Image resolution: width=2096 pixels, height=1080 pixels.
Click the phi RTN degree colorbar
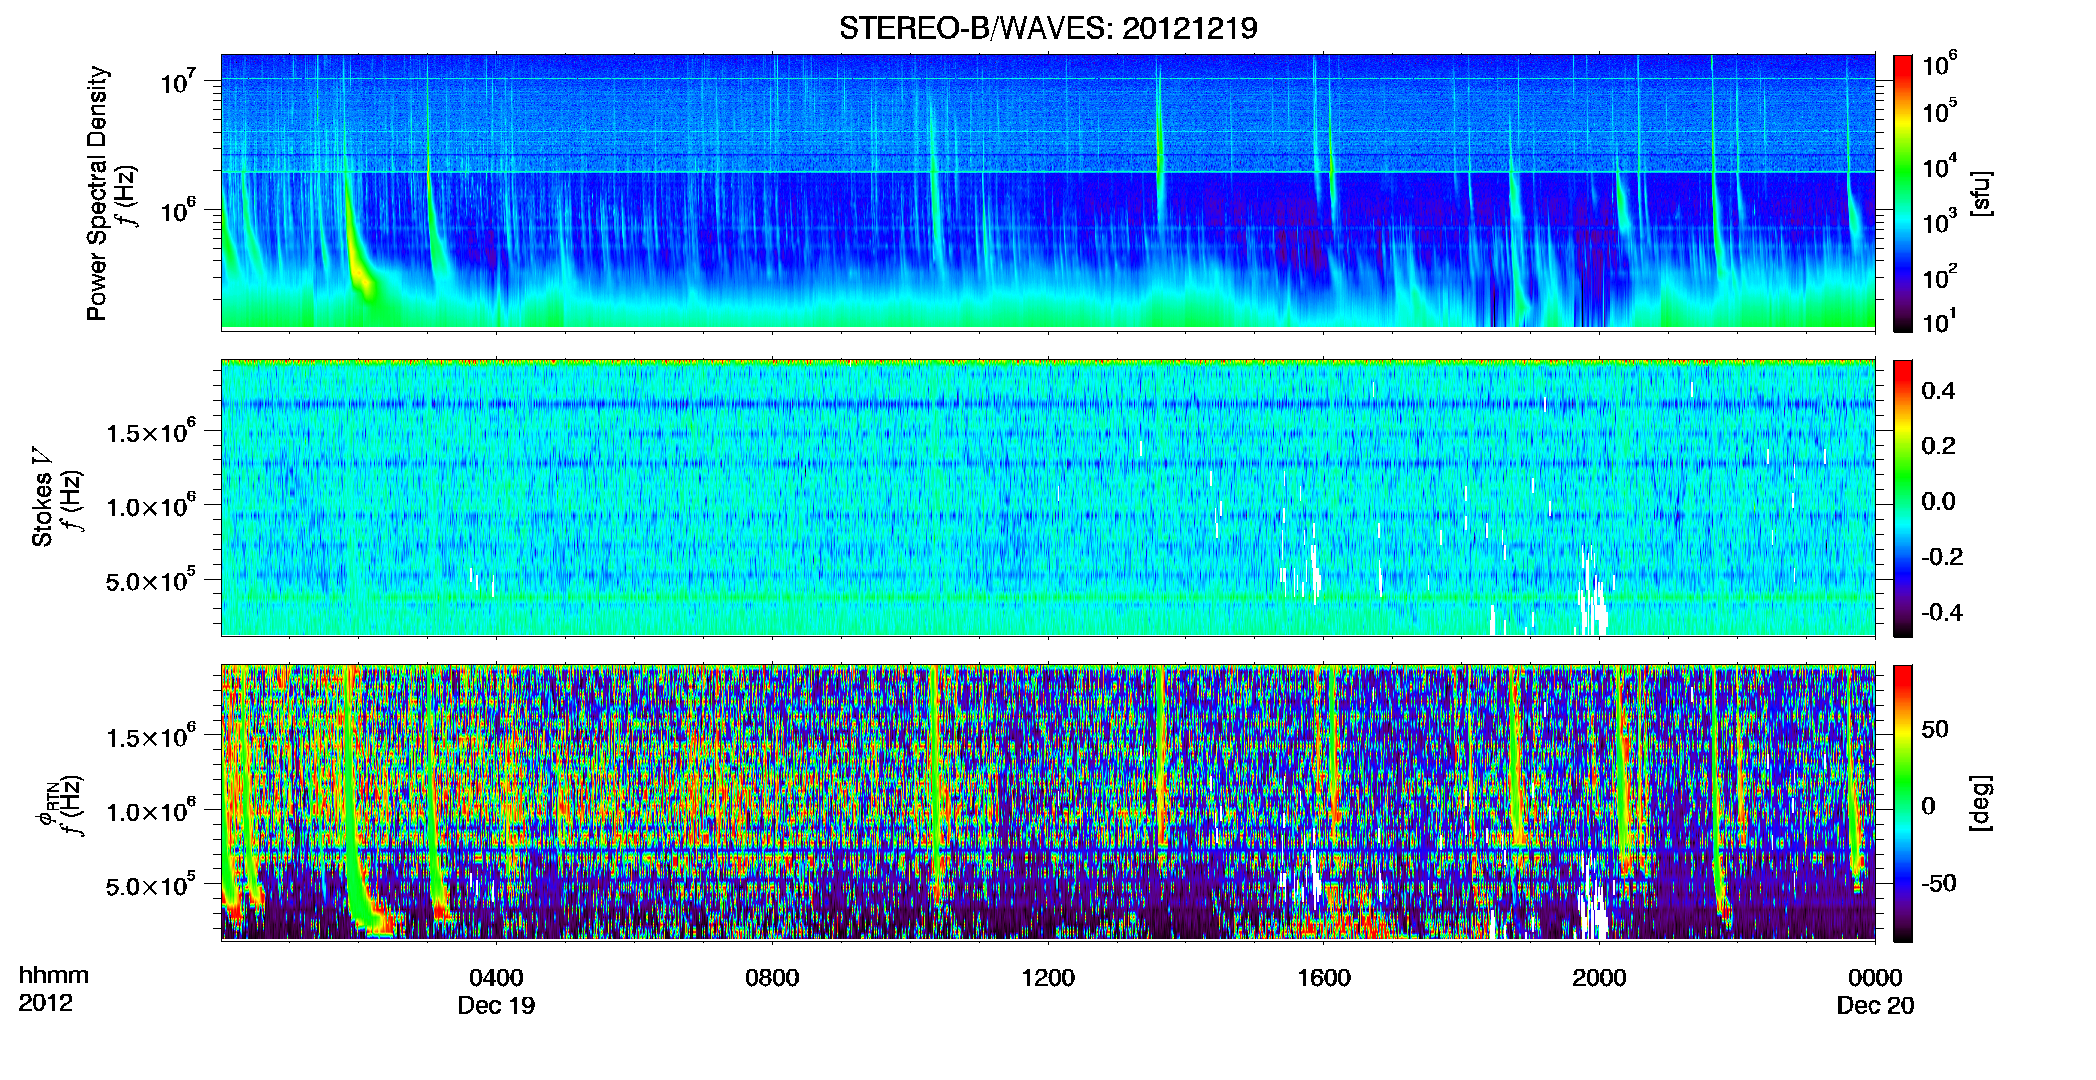tap(1903, 803)
